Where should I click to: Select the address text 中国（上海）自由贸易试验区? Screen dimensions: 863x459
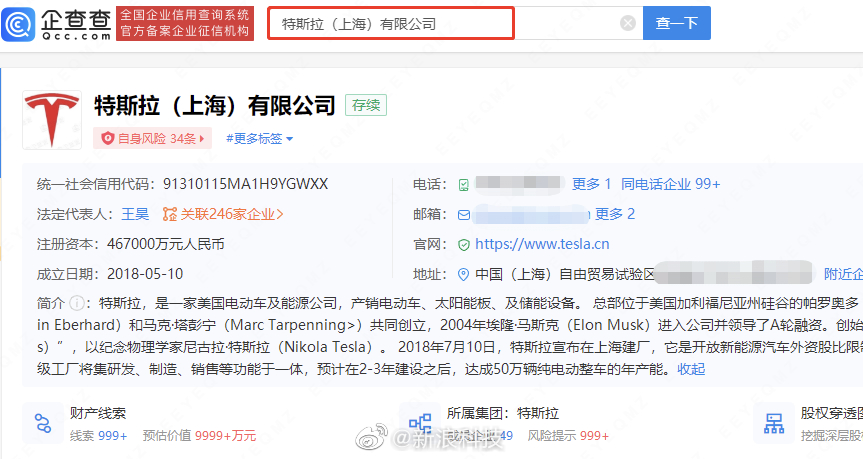[565, 274]
